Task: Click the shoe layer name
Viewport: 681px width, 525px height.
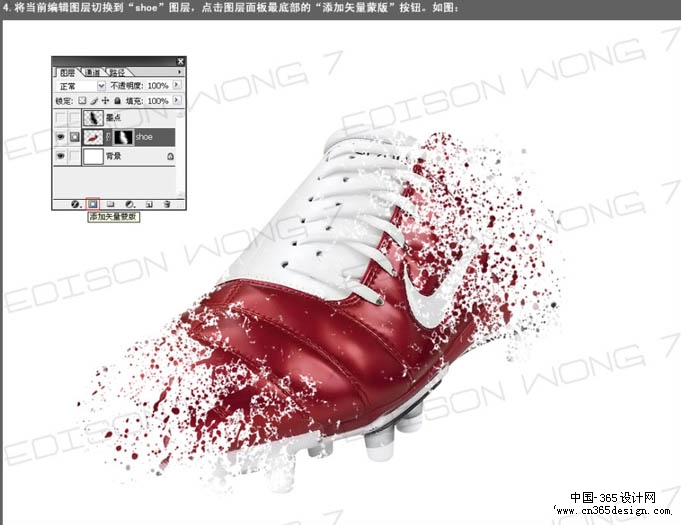Action: point(144,137)
